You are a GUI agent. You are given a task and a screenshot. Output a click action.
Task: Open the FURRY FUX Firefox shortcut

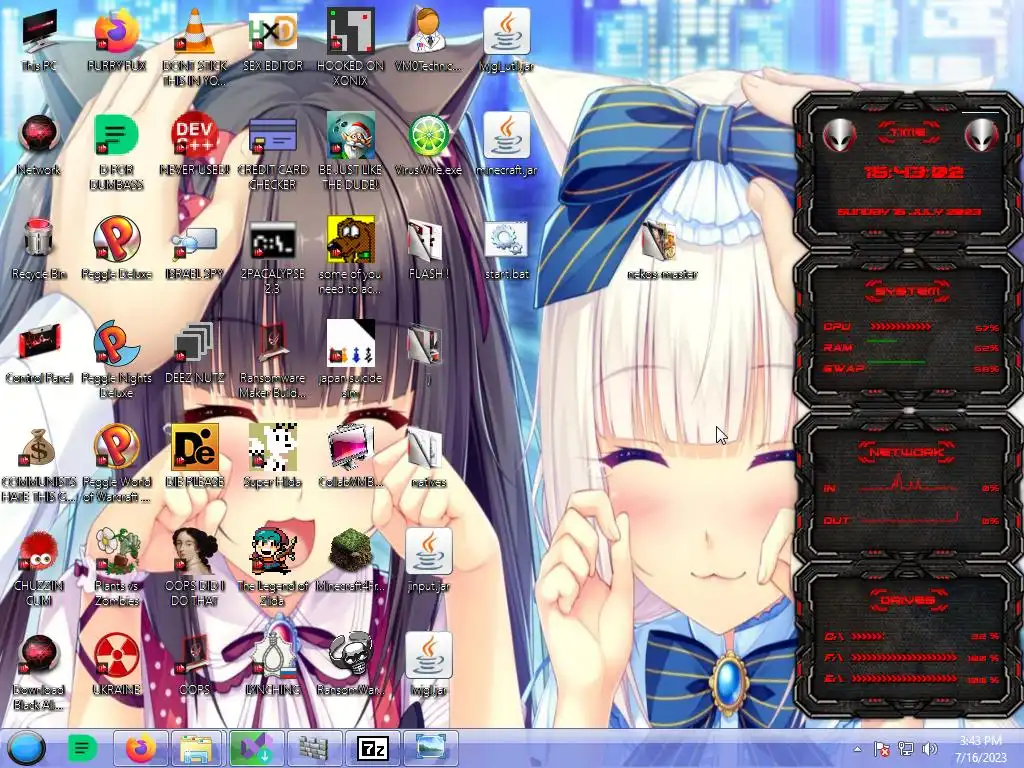[116, 40]
